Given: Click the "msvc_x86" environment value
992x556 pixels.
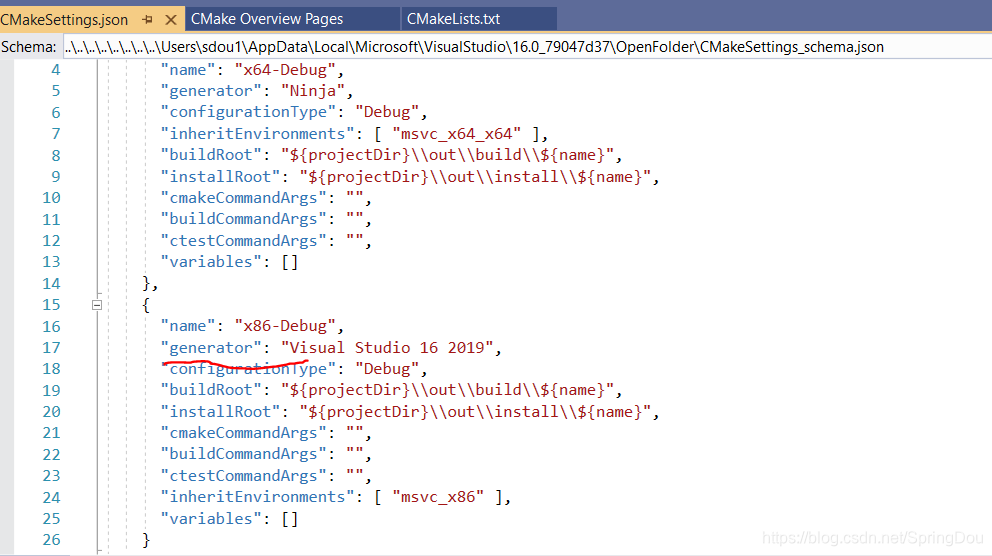Looking at the screenshot, I should (x=438, y=497).
